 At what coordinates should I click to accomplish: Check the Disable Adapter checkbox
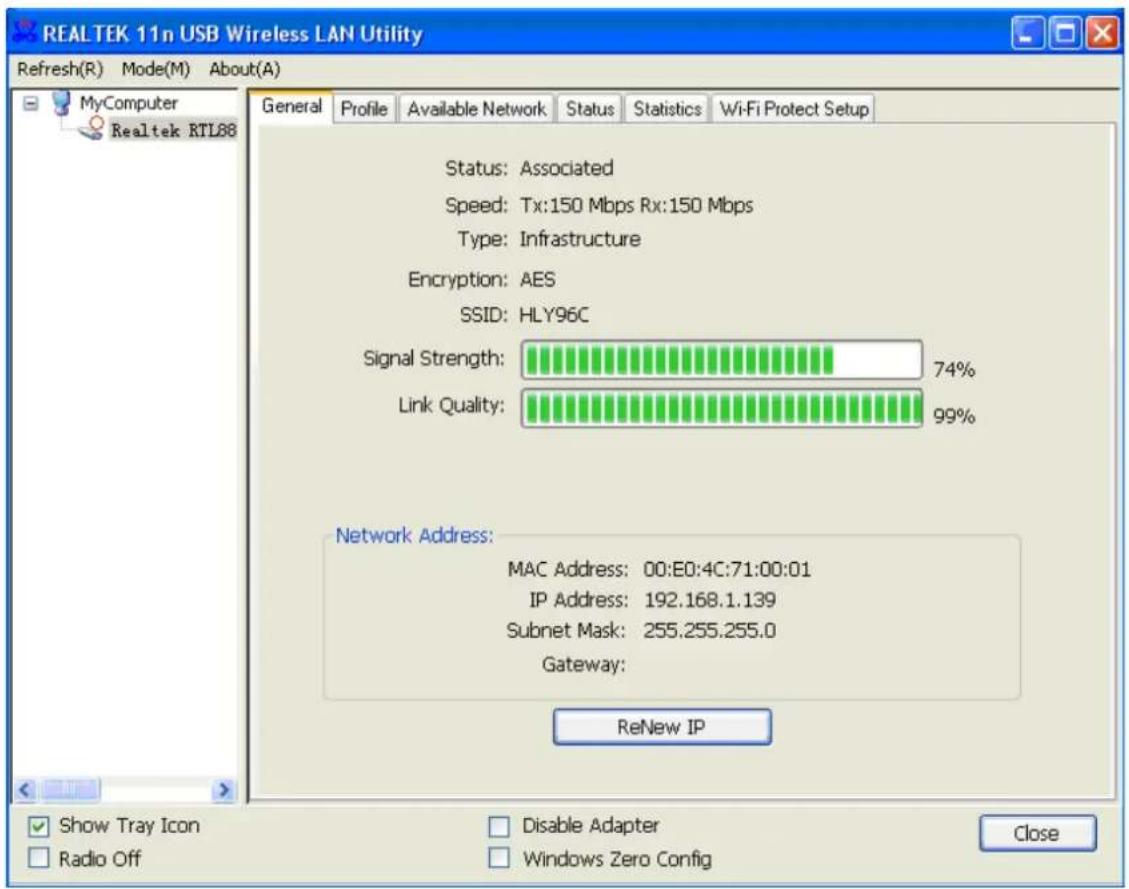[498, 826]
